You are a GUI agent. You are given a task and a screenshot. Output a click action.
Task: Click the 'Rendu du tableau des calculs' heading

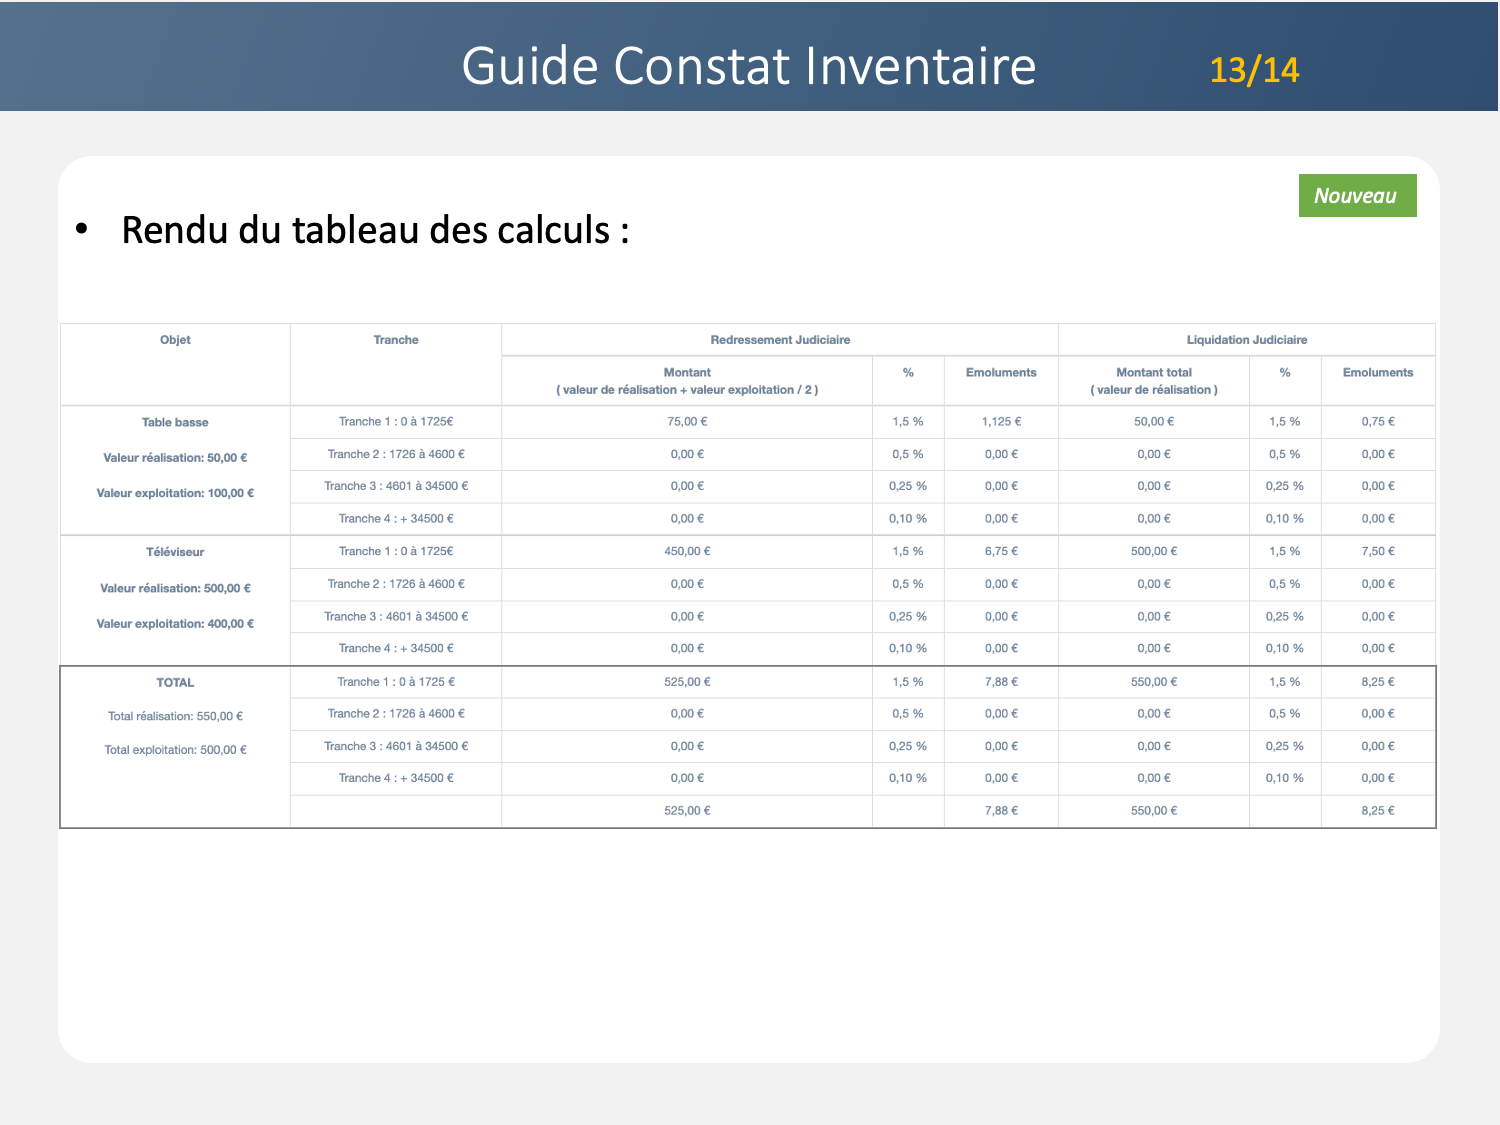[x=375, y=230]
